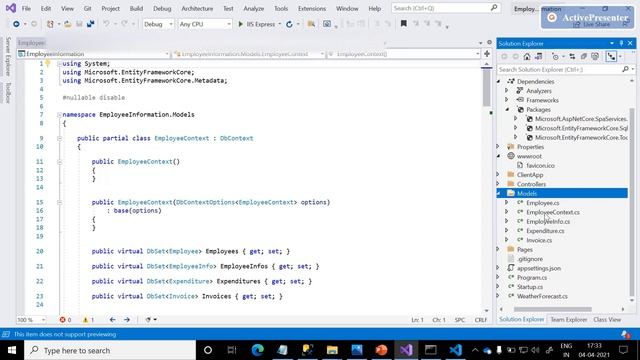Select Startup.cs file

530,287
